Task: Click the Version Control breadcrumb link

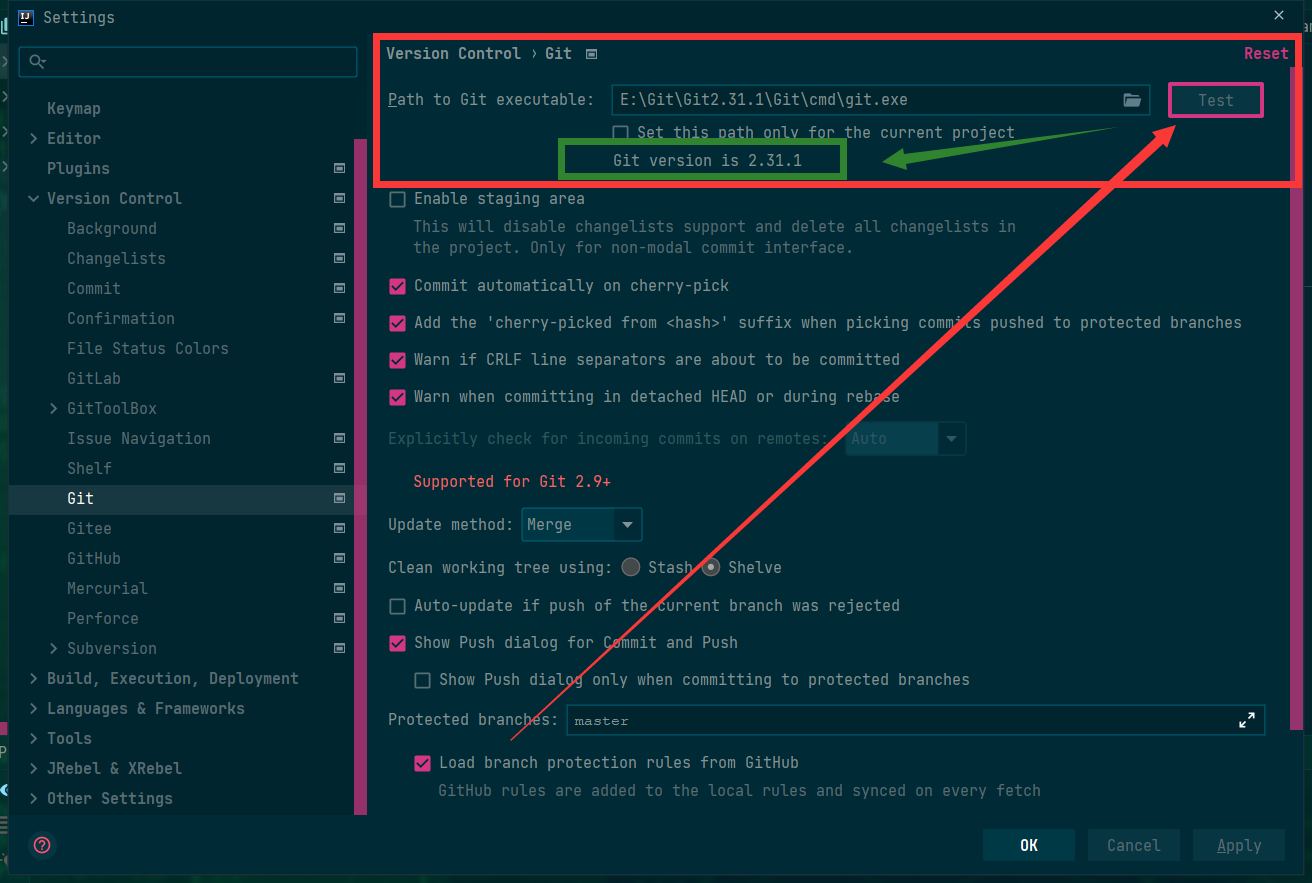Action: (x=454, y=53)
